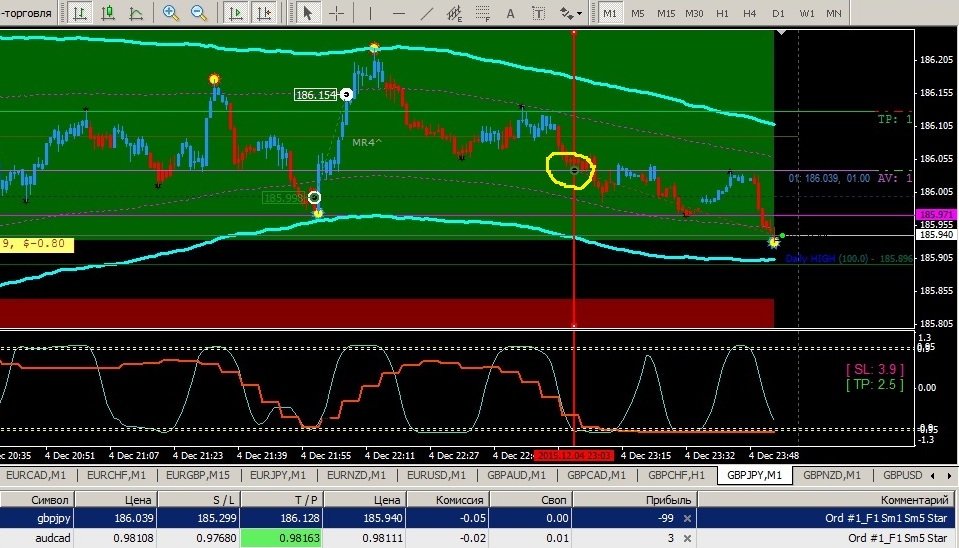Set timeframe to H1
Image resolution: width=959 pixels, height=548 pixels.
722,13
